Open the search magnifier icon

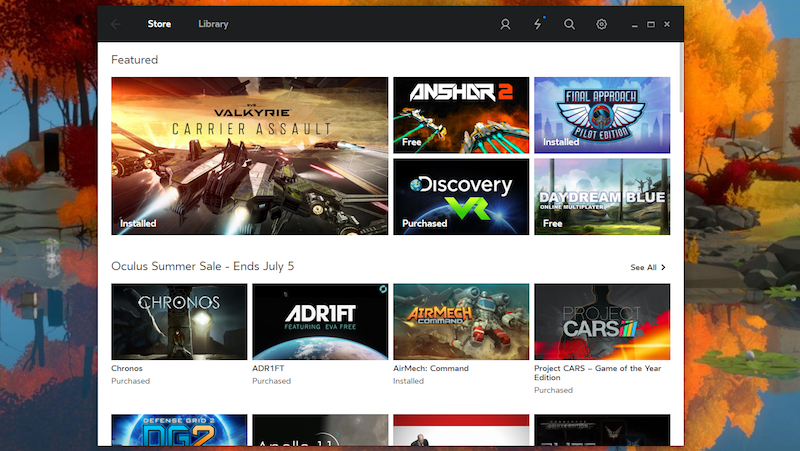569,24
